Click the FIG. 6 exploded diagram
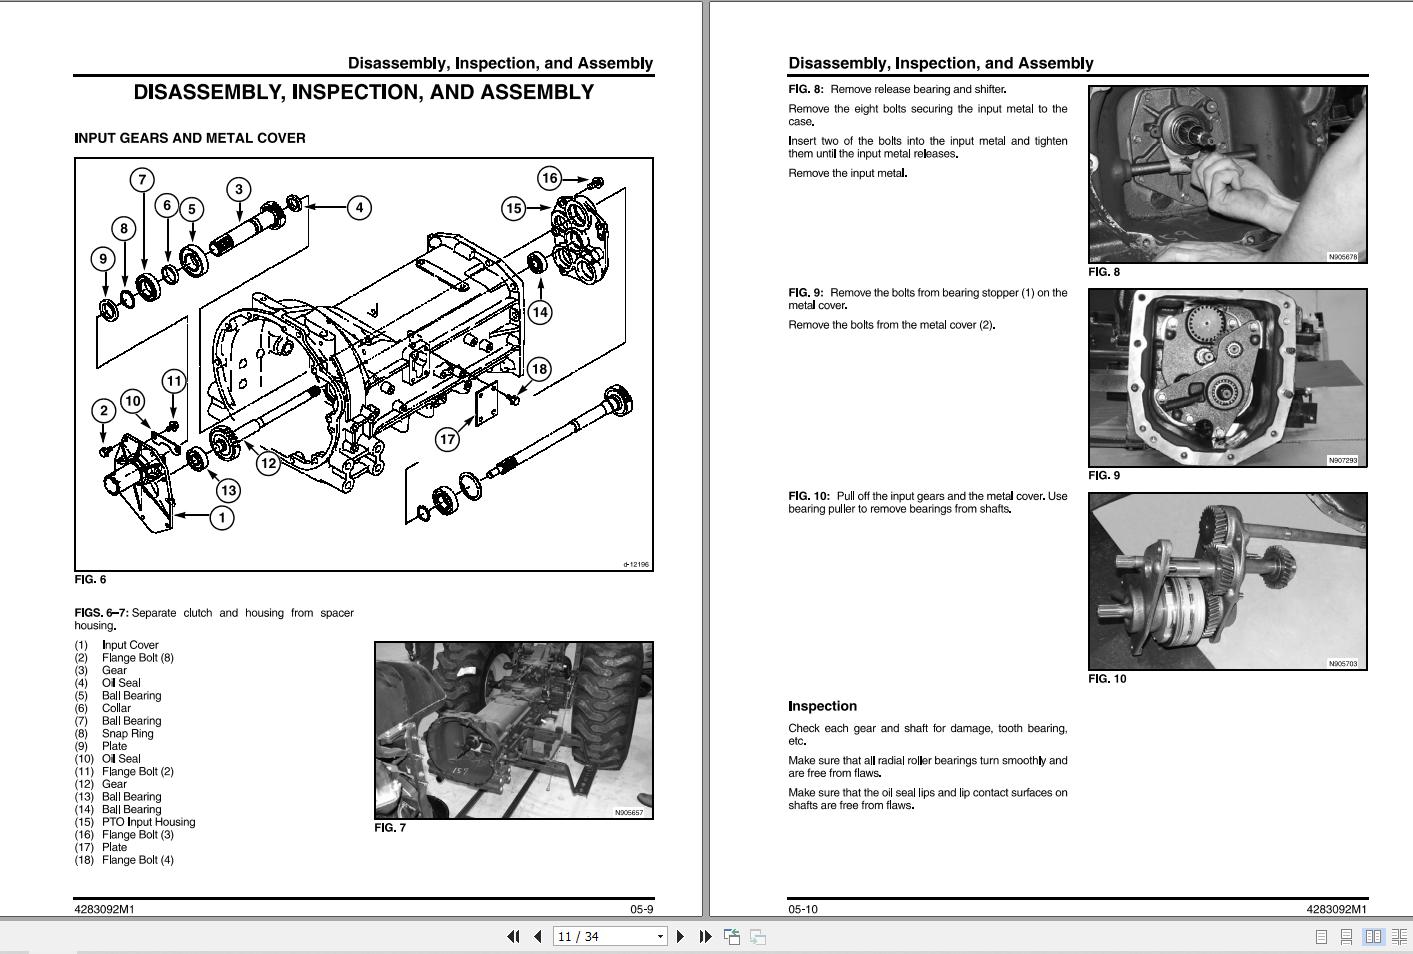Viewport: 1413px width, 954px height. tap(364, 364)
